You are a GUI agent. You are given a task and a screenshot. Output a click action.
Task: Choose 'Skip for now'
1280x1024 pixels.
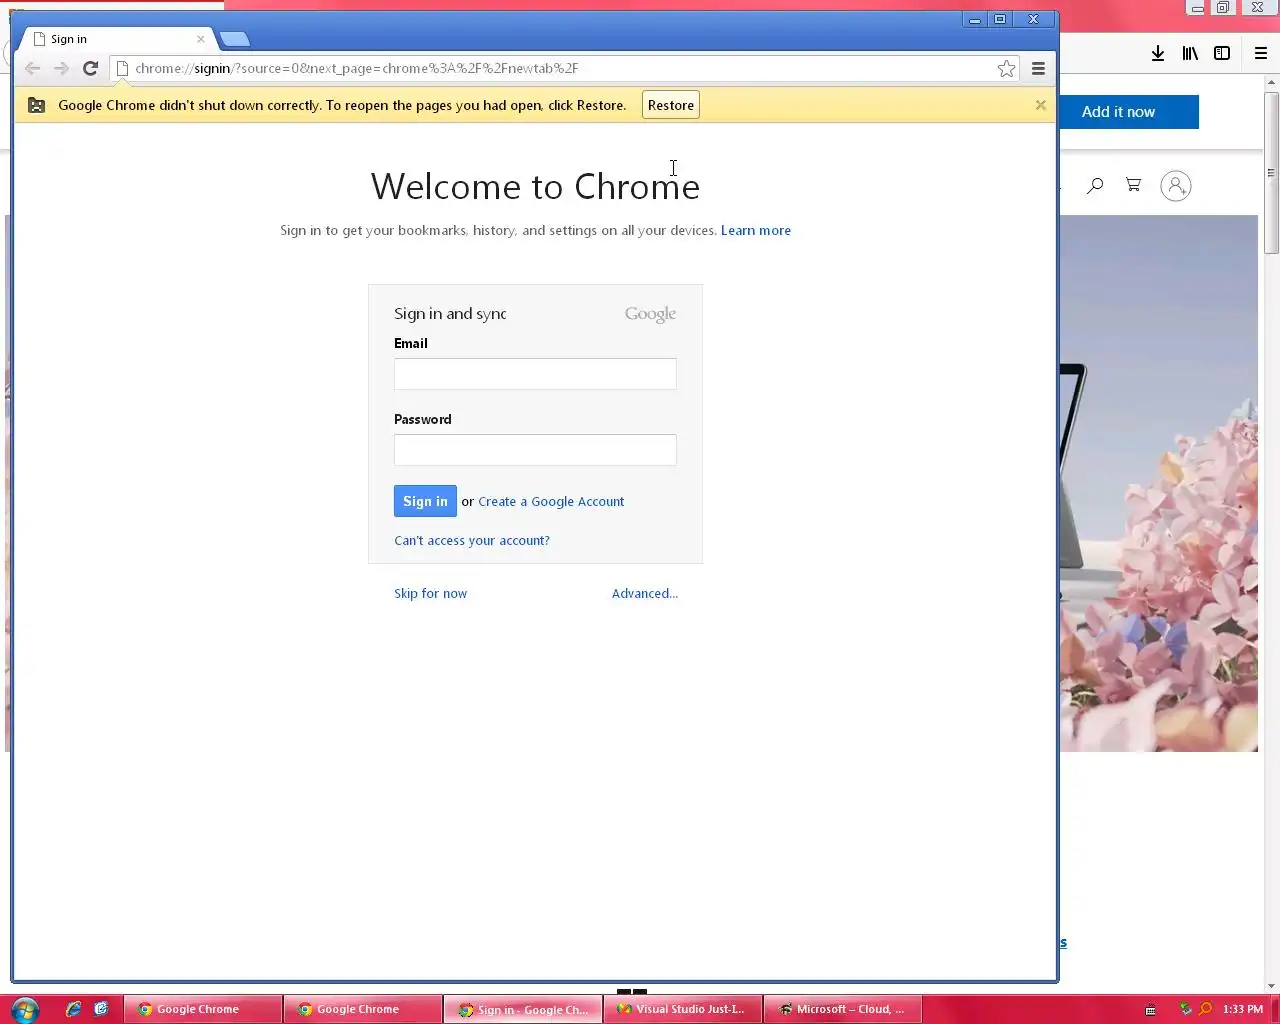coord(430,593)
